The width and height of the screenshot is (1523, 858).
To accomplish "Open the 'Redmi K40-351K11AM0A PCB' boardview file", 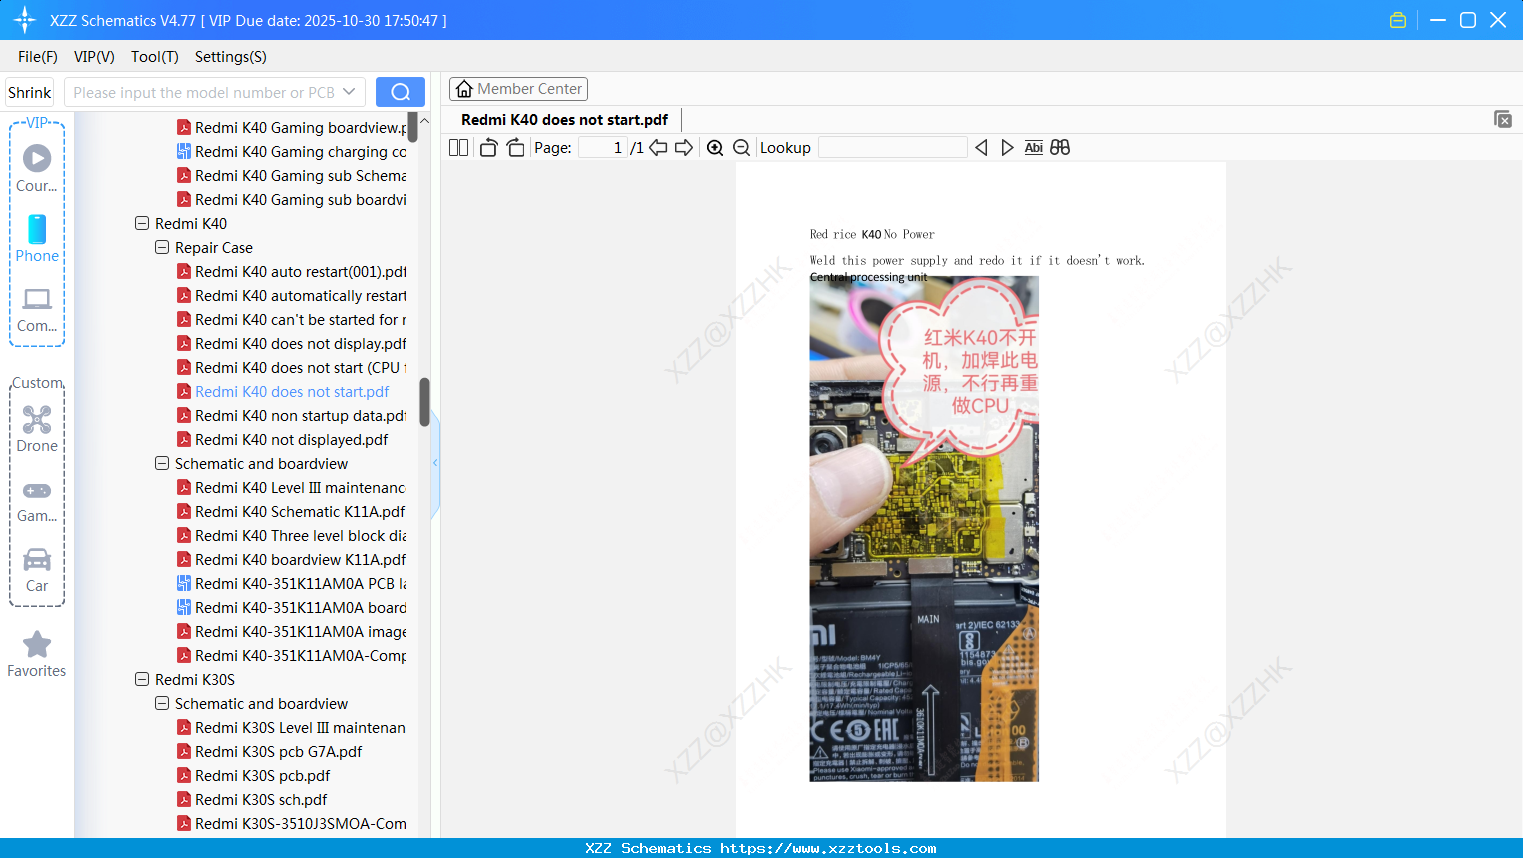I will tap(292, 584).
